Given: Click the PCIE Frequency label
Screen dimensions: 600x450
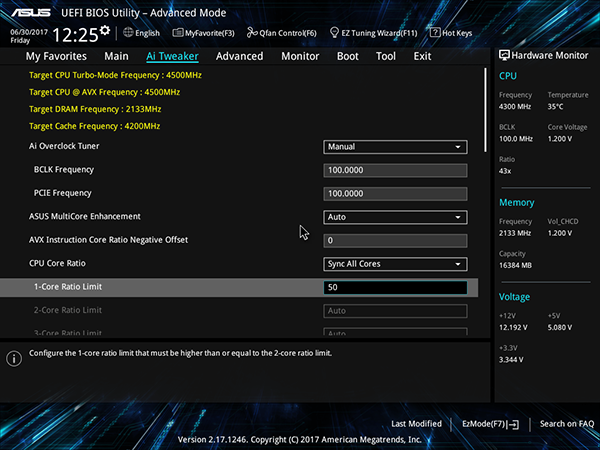Looking at the screenshot, I should point(62,193).
